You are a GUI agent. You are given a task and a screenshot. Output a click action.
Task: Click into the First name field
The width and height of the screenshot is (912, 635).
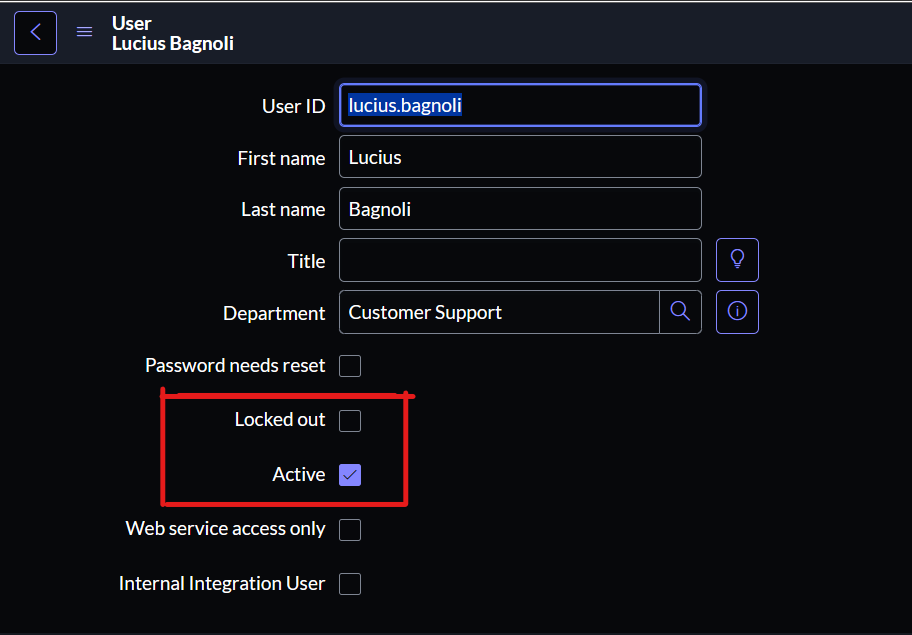(520, 156)
